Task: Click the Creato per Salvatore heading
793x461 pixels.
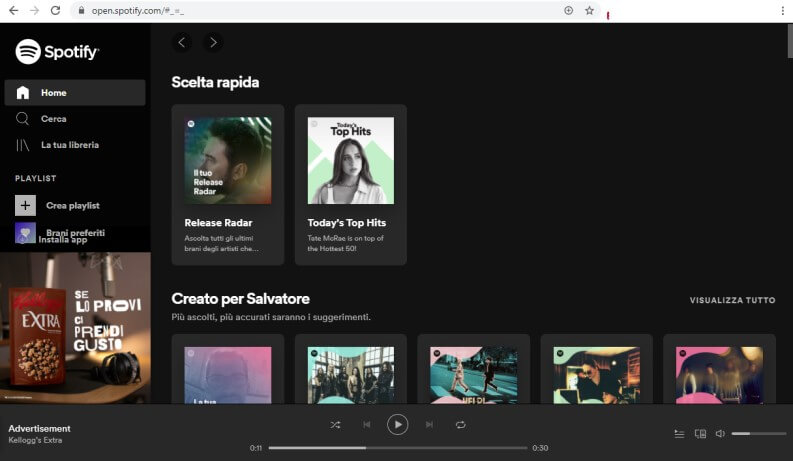Action: [x=240, y=299]
